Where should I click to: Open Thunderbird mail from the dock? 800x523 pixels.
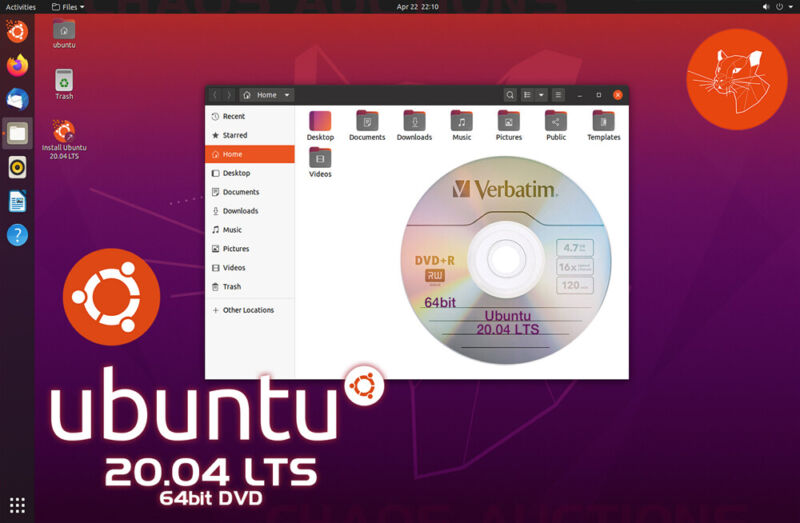17,99
